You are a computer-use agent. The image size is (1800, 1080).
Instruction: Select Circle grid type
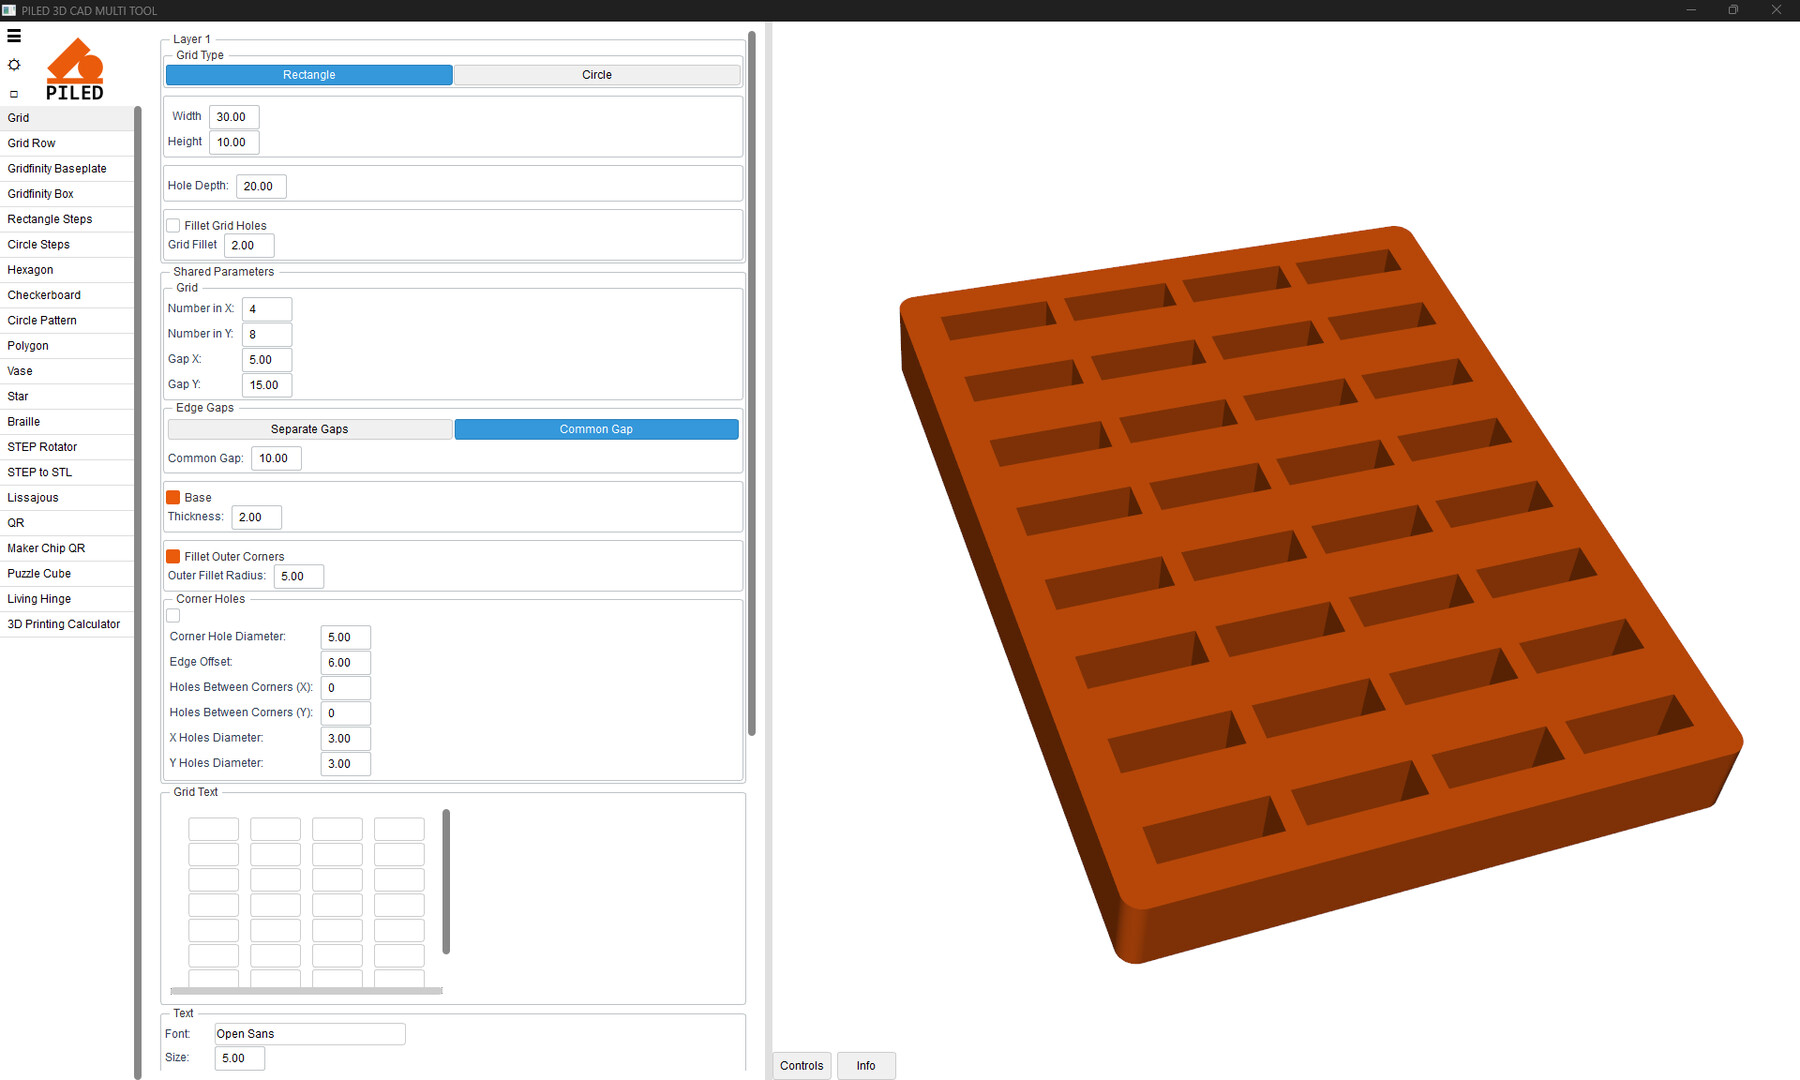pyautogui.click(x=597, y=75)
